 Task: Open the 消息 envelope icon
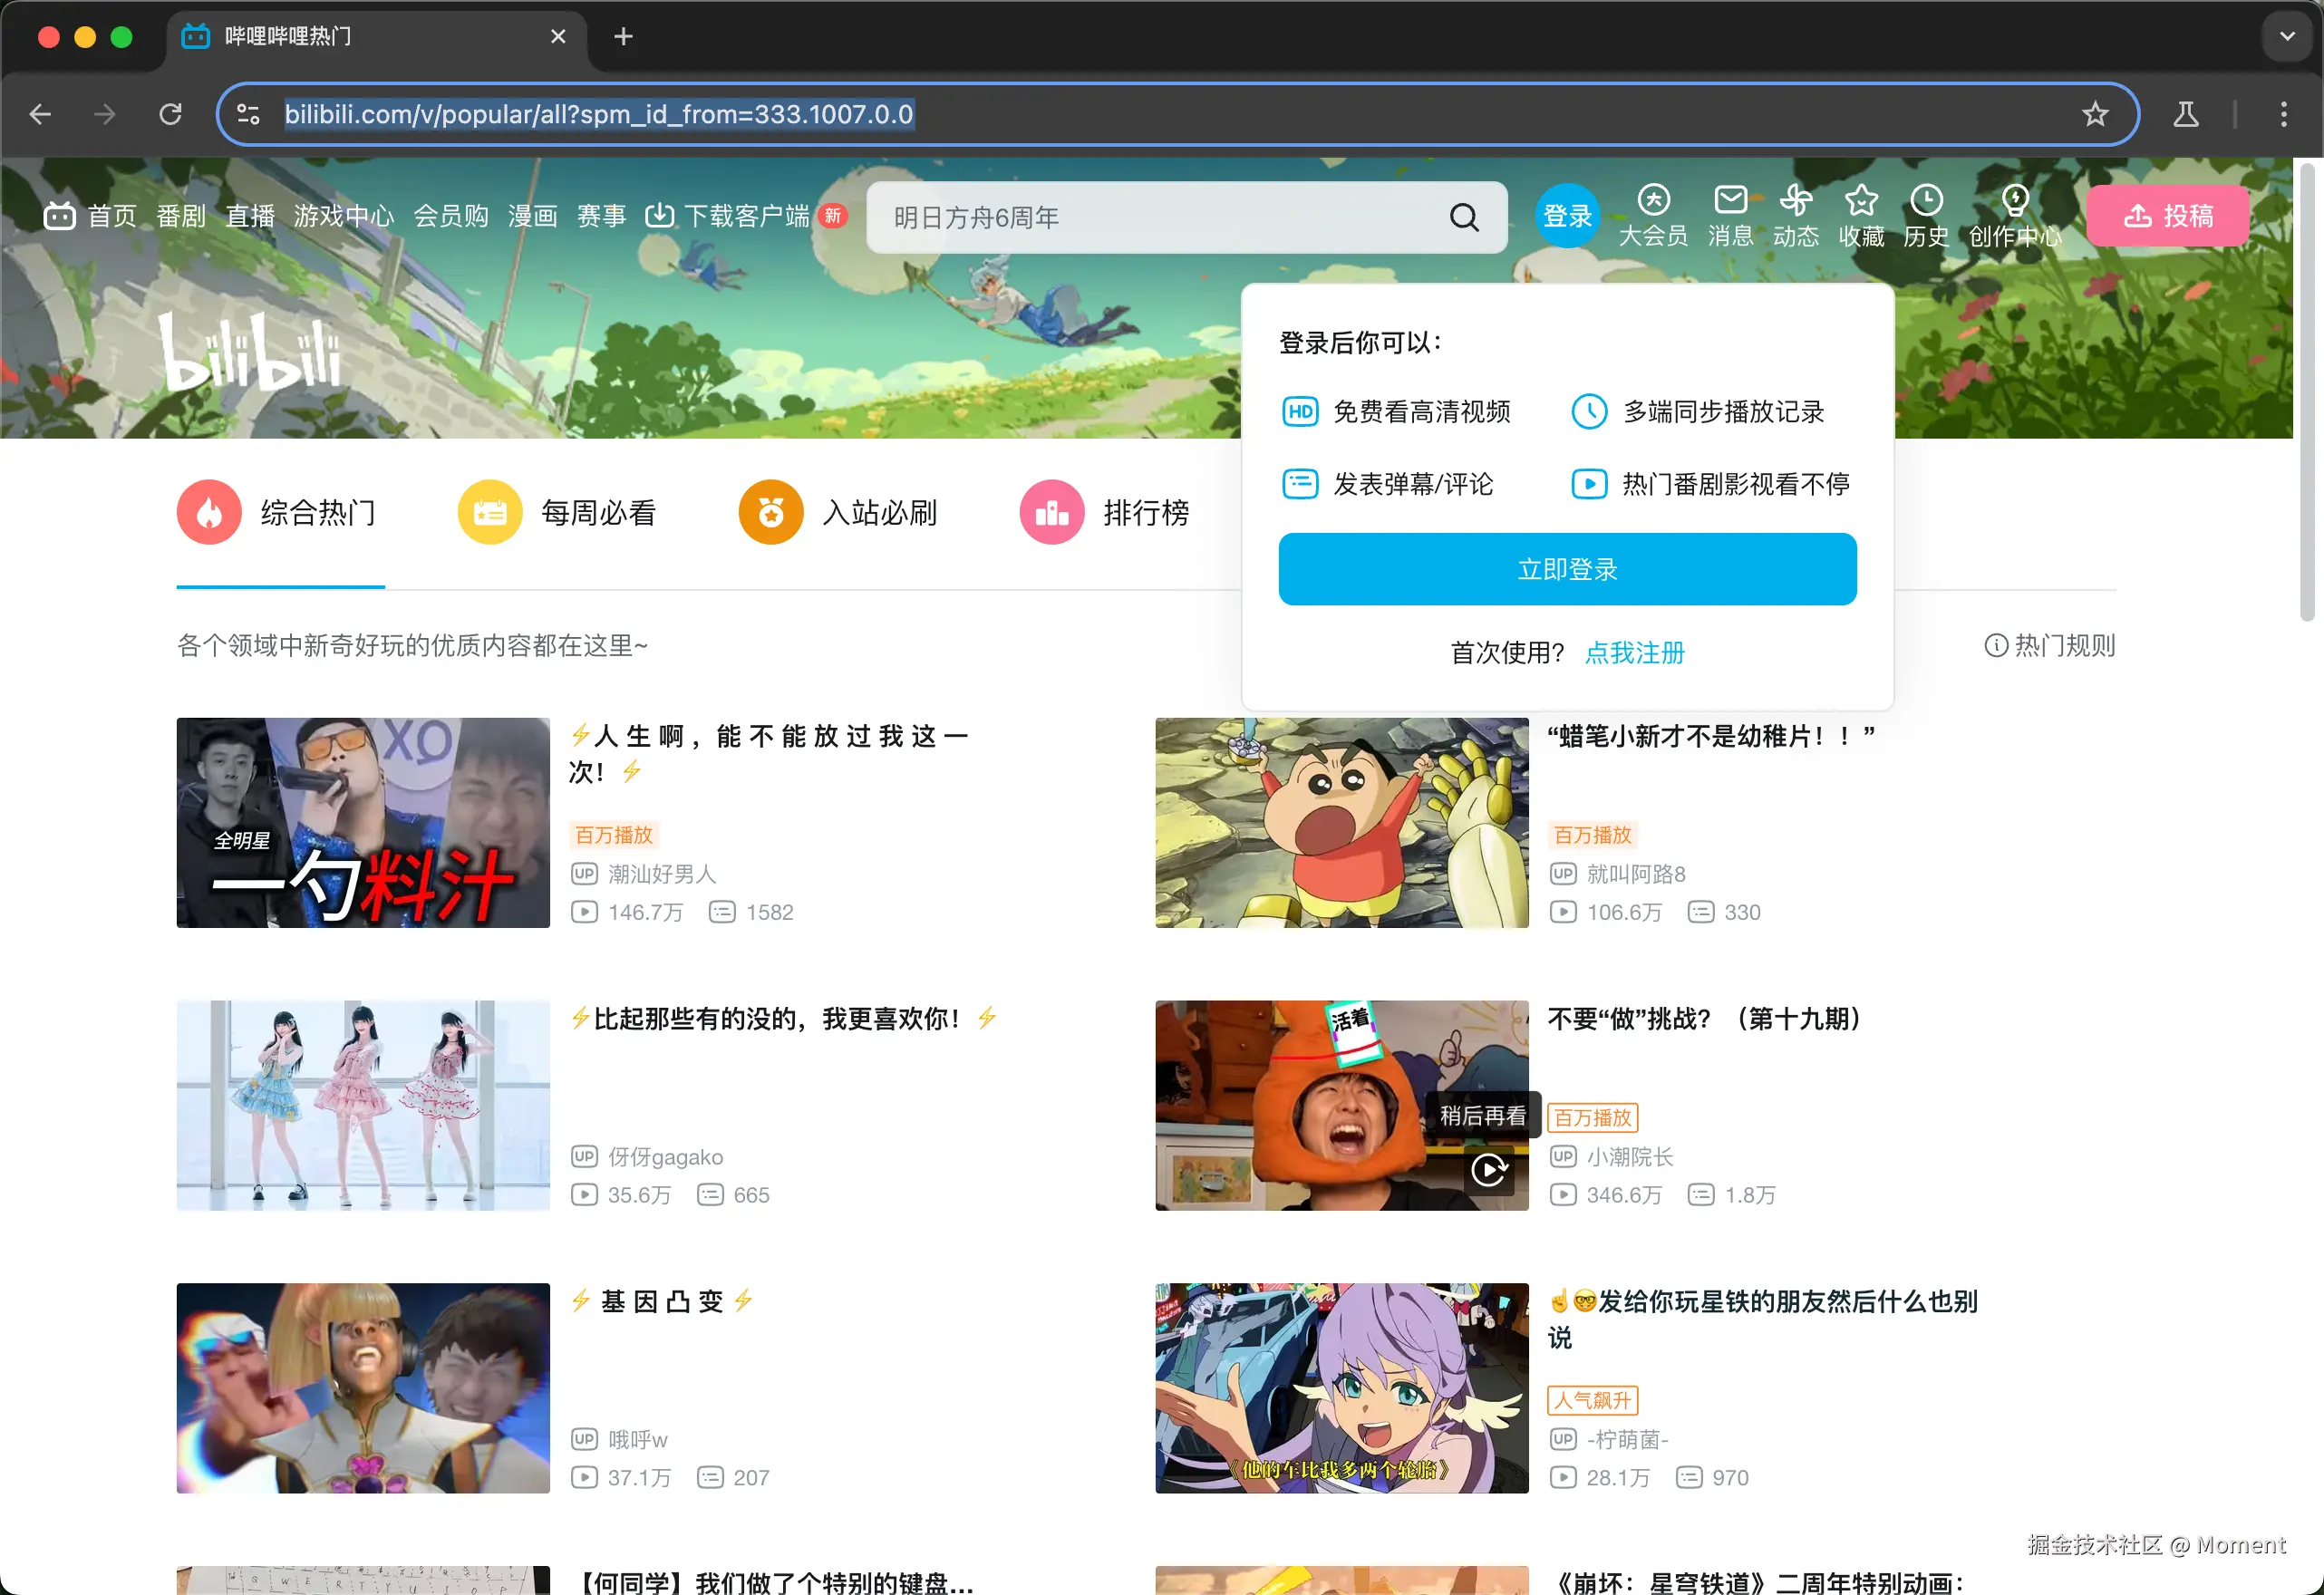tap(1730, 200)
